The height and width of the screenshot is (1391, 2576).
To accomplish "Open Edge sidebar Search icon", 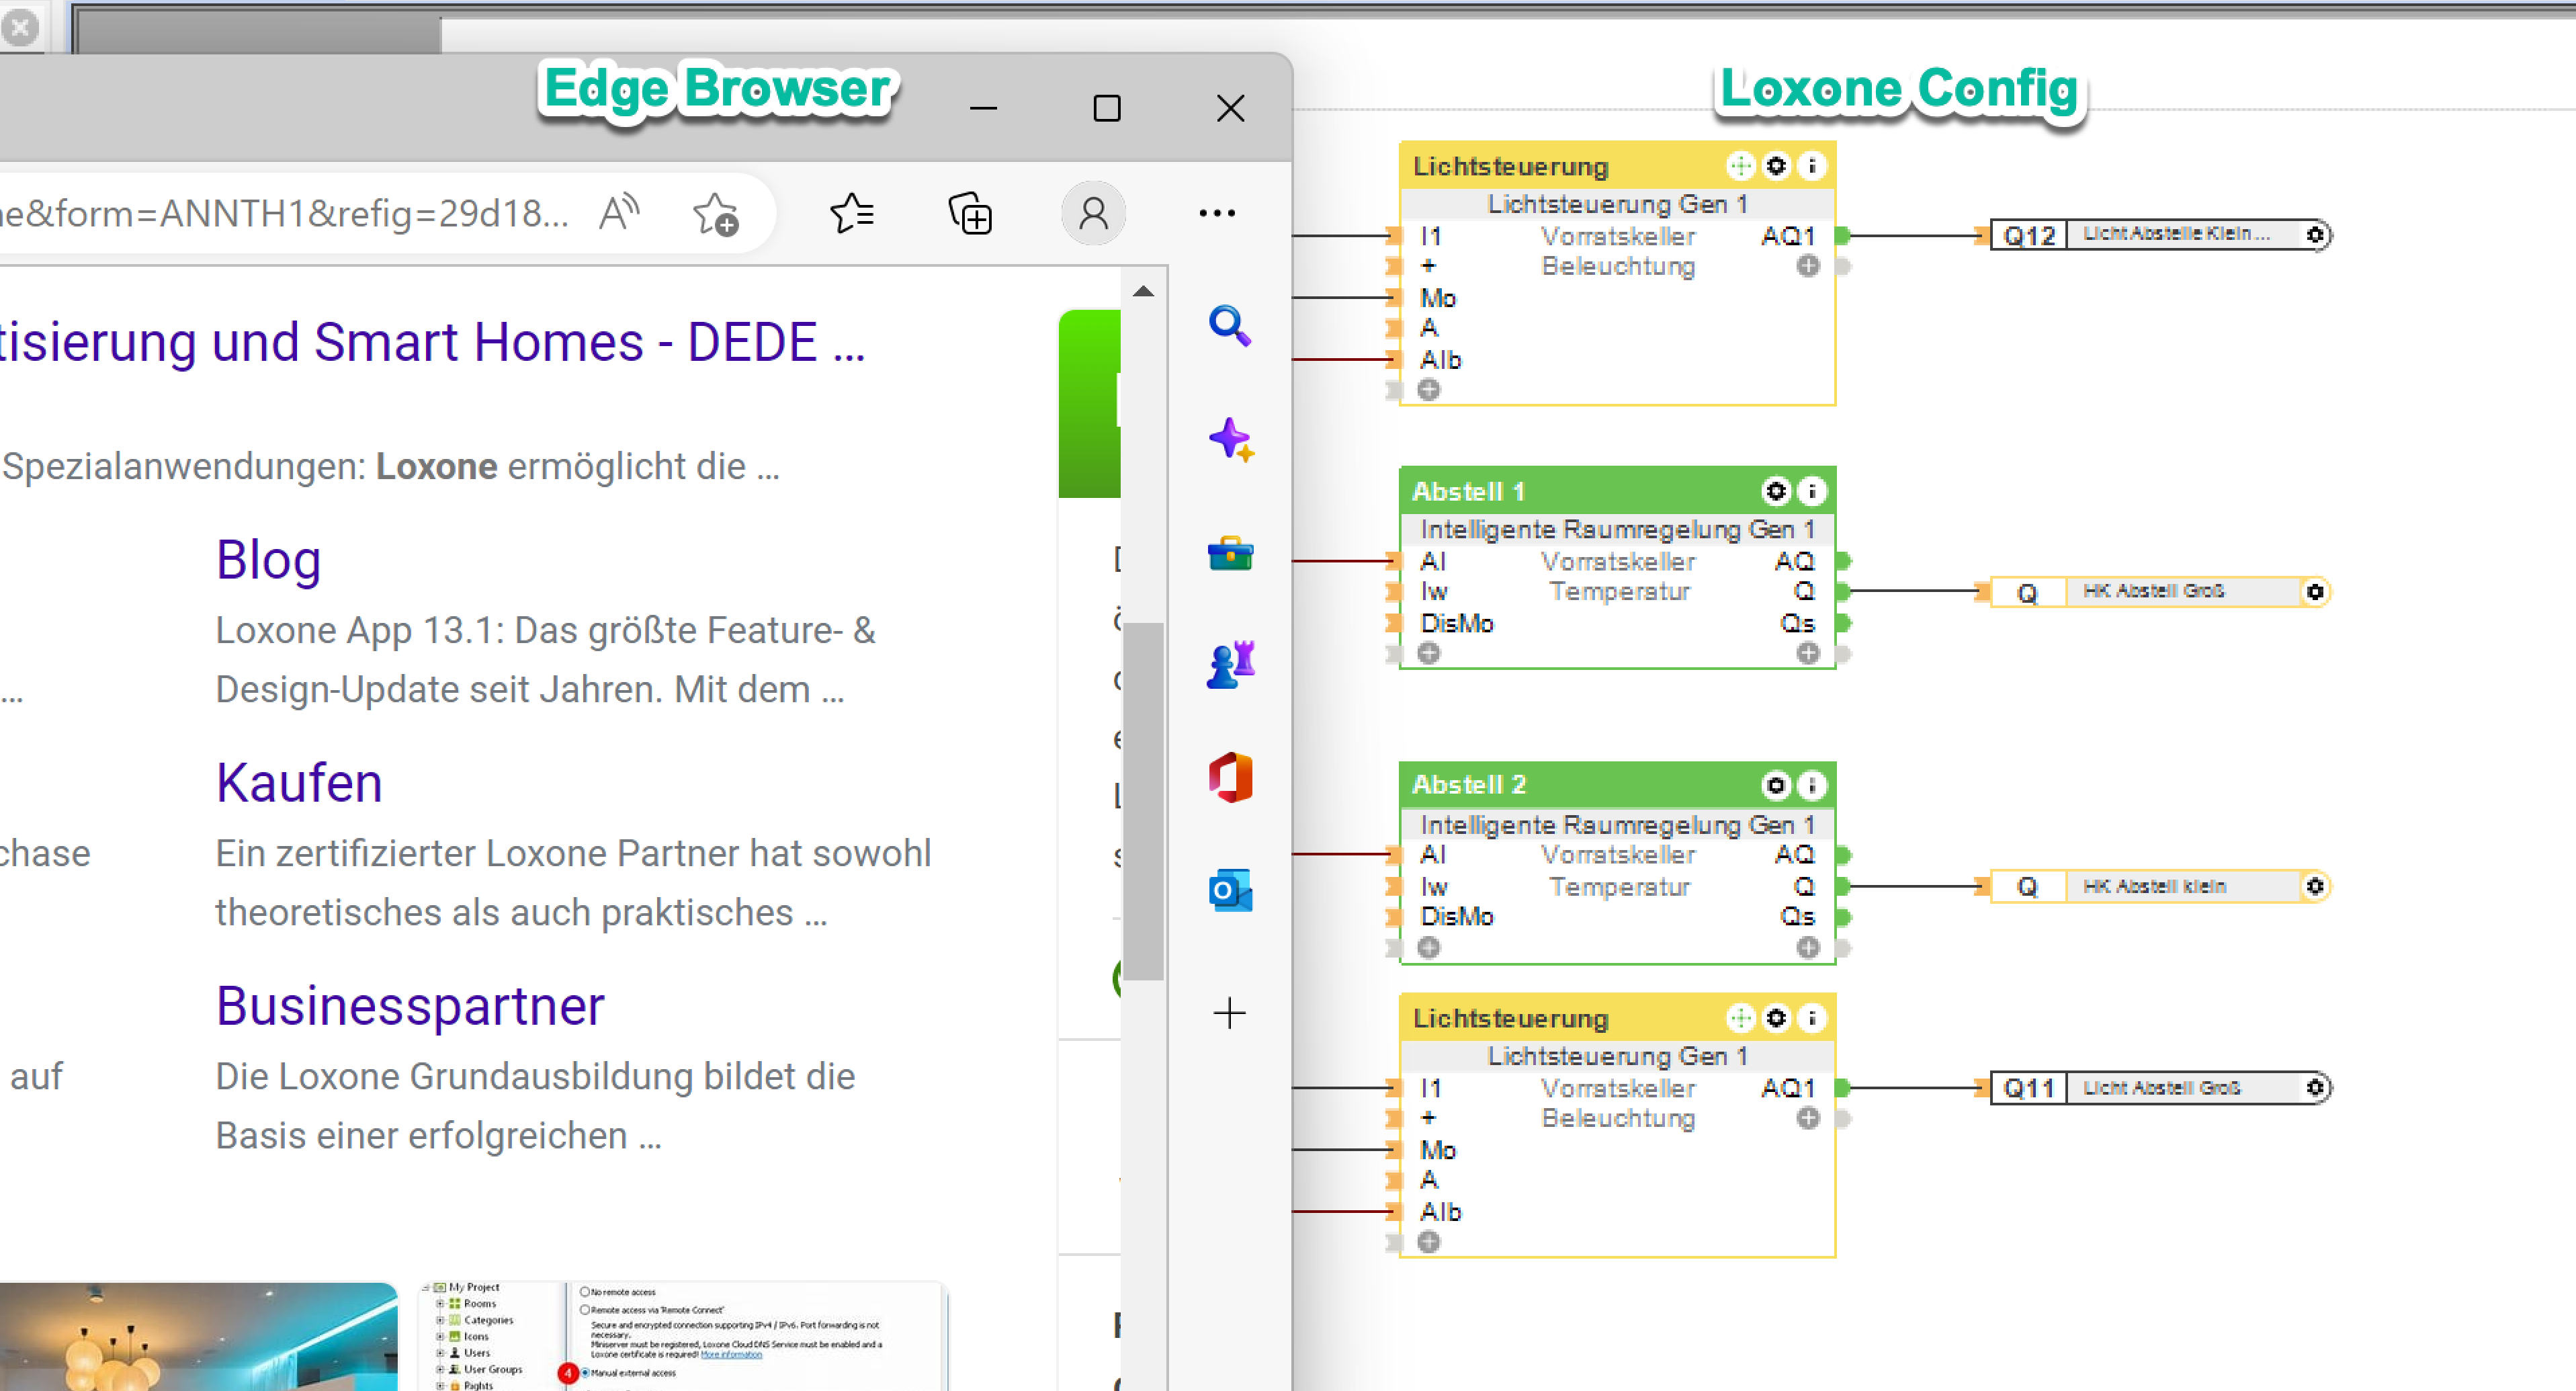I will (x=1230, y=326).
